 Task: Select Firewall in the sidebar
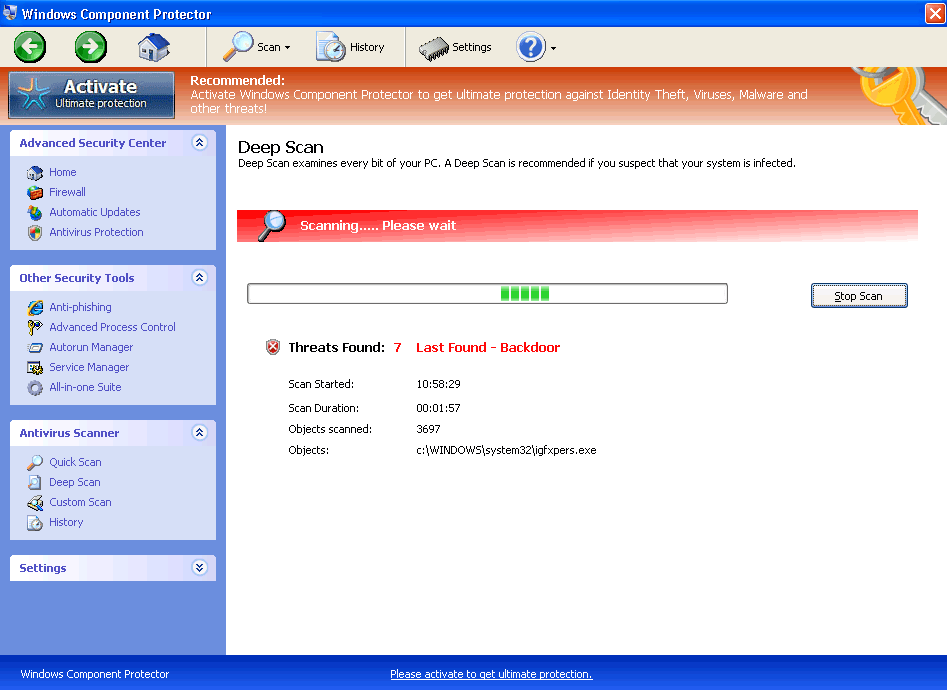[x=67, y=192]
